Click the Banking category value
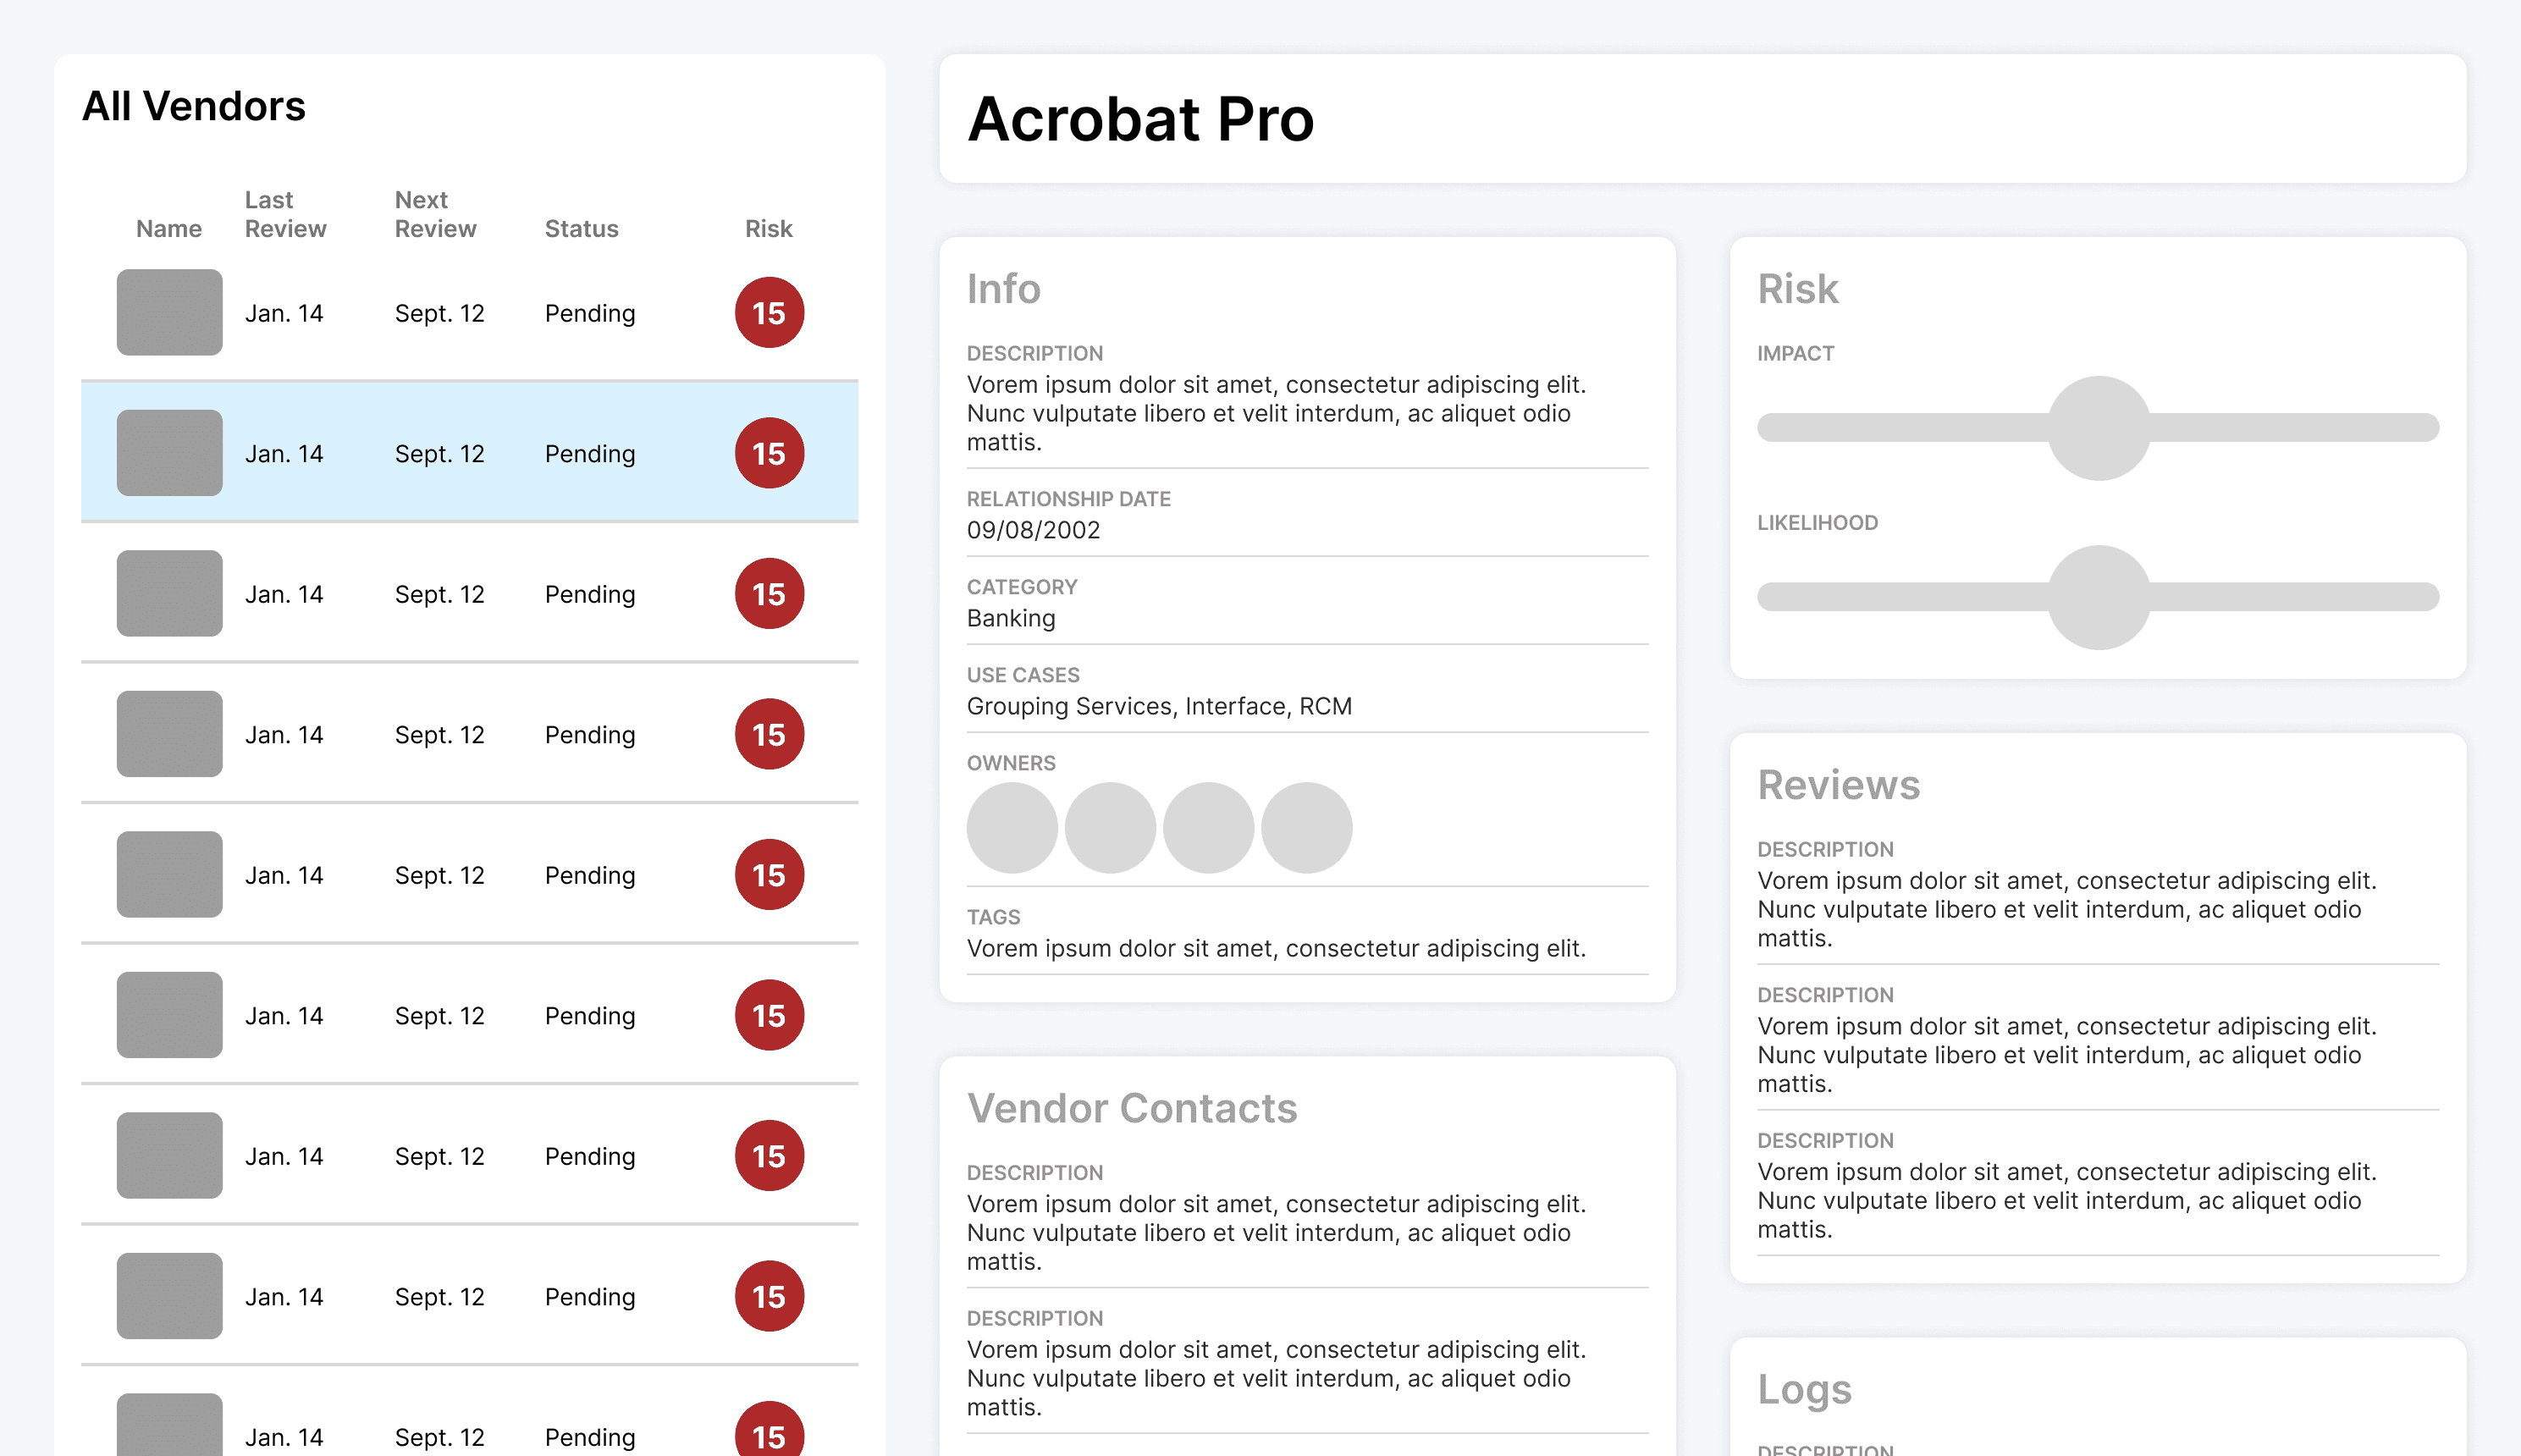 (1011, 618)
